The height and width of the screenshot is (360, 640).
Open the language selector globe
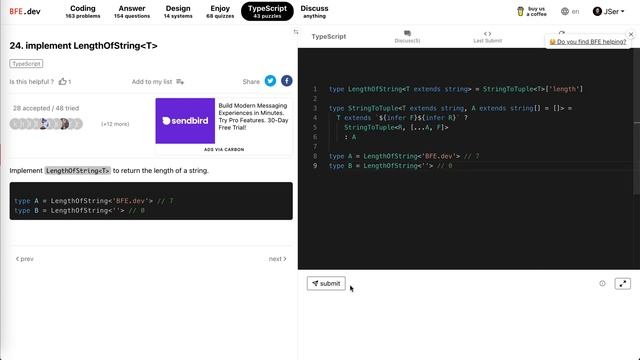click(565, 11)
